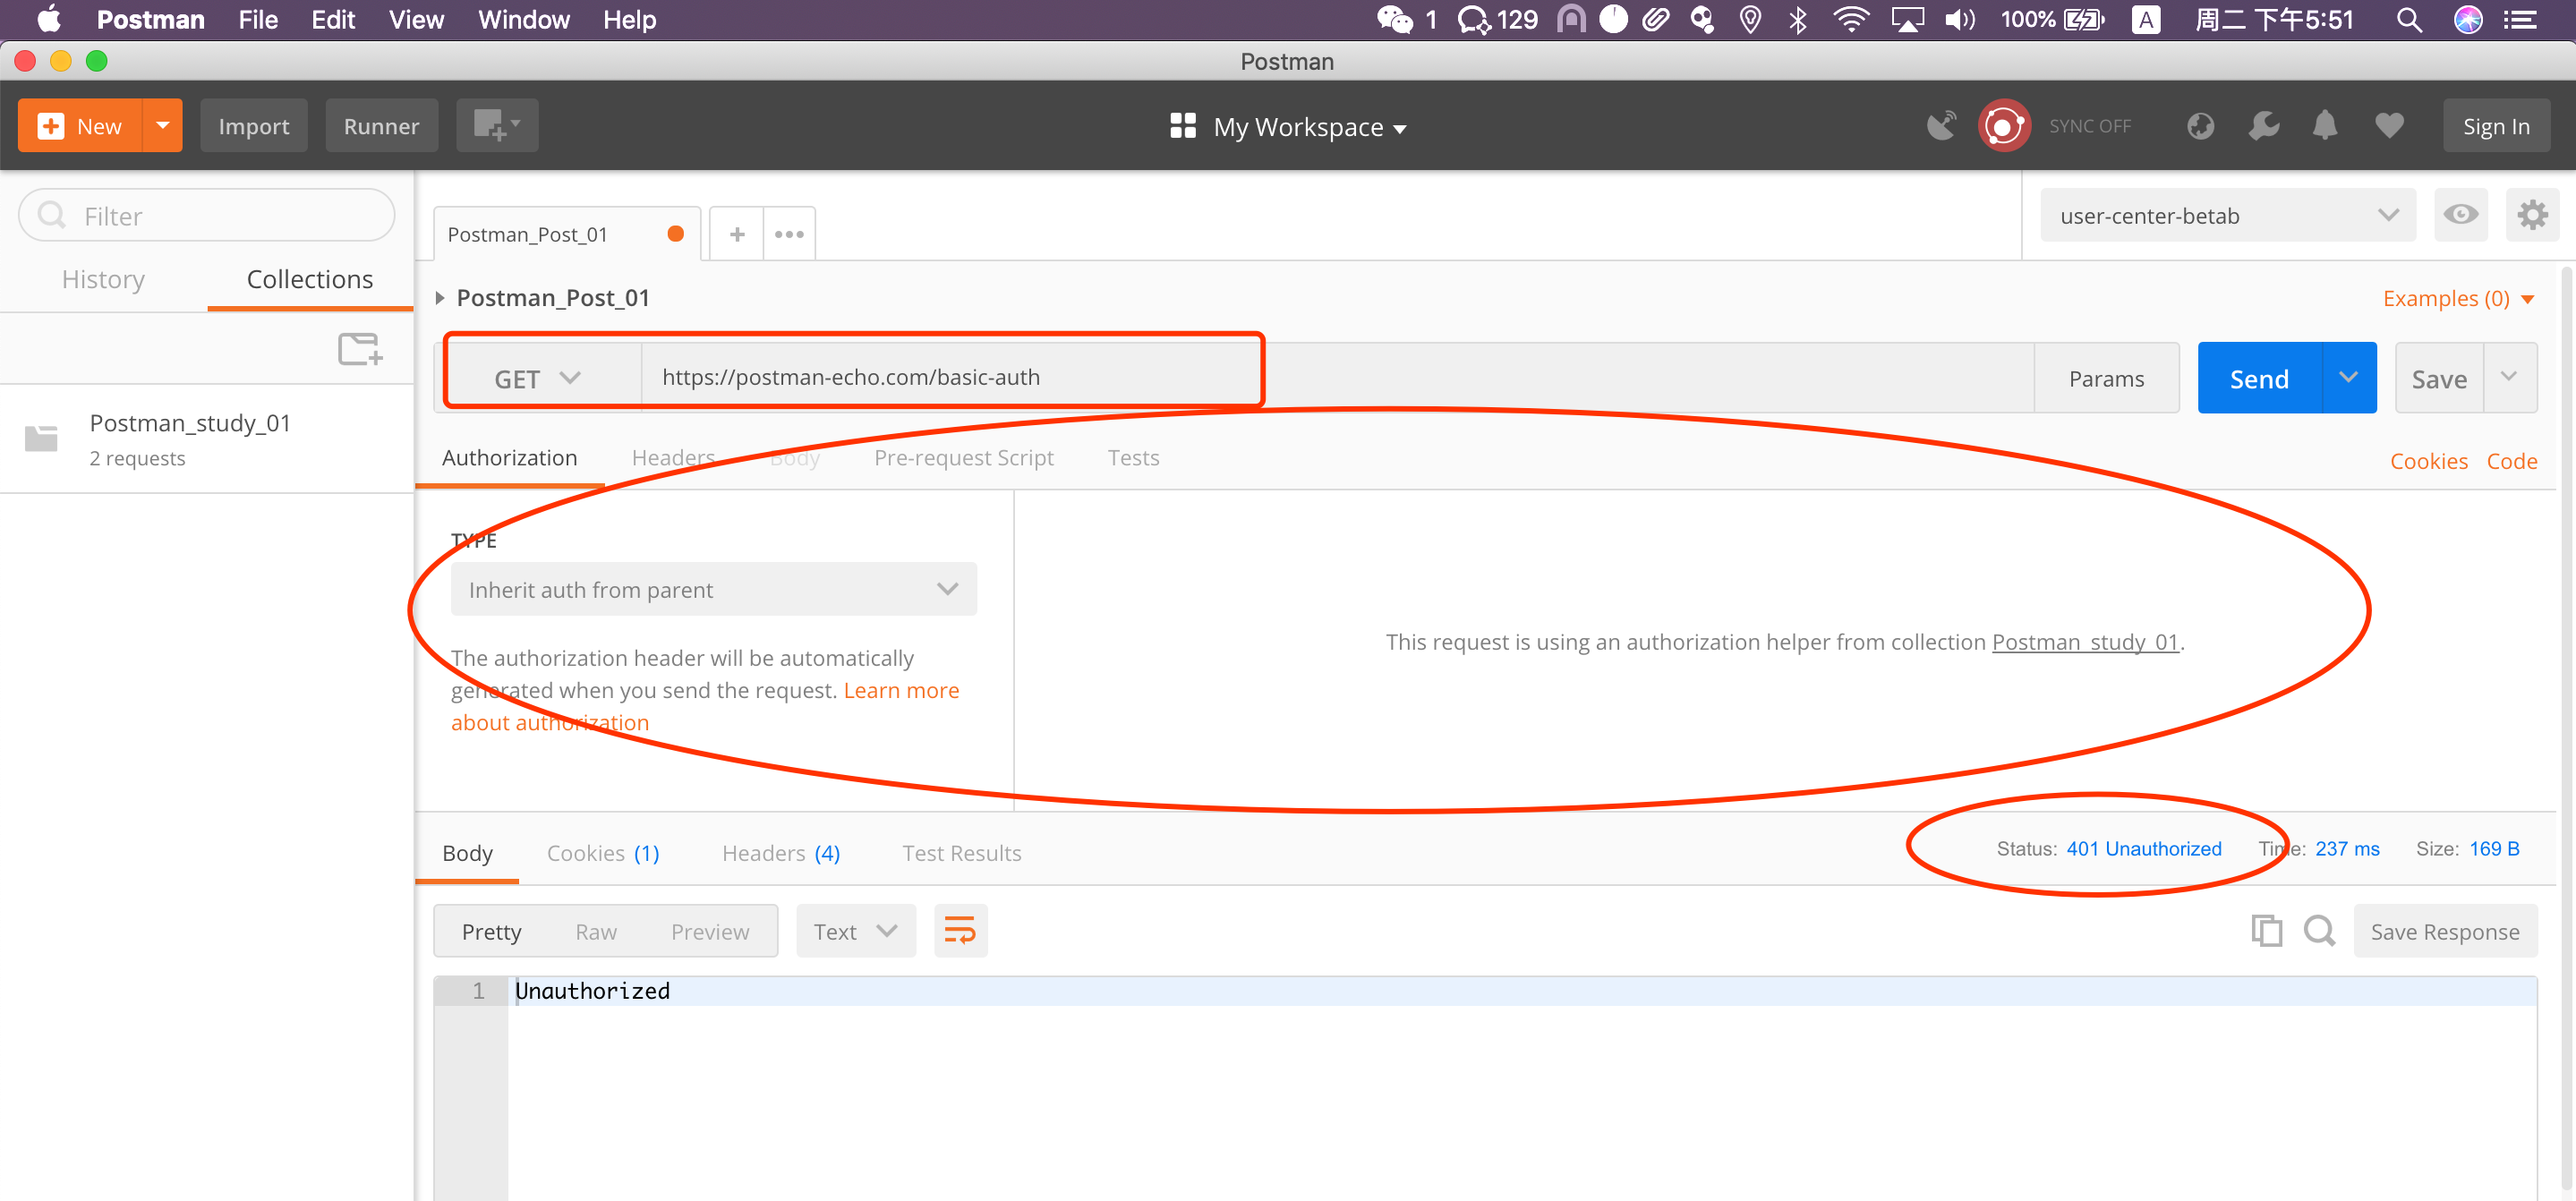The width and height of the screenshot is (2576, 1201).
Task: Open the View menu in the menu bar
Action: [416, 20]
